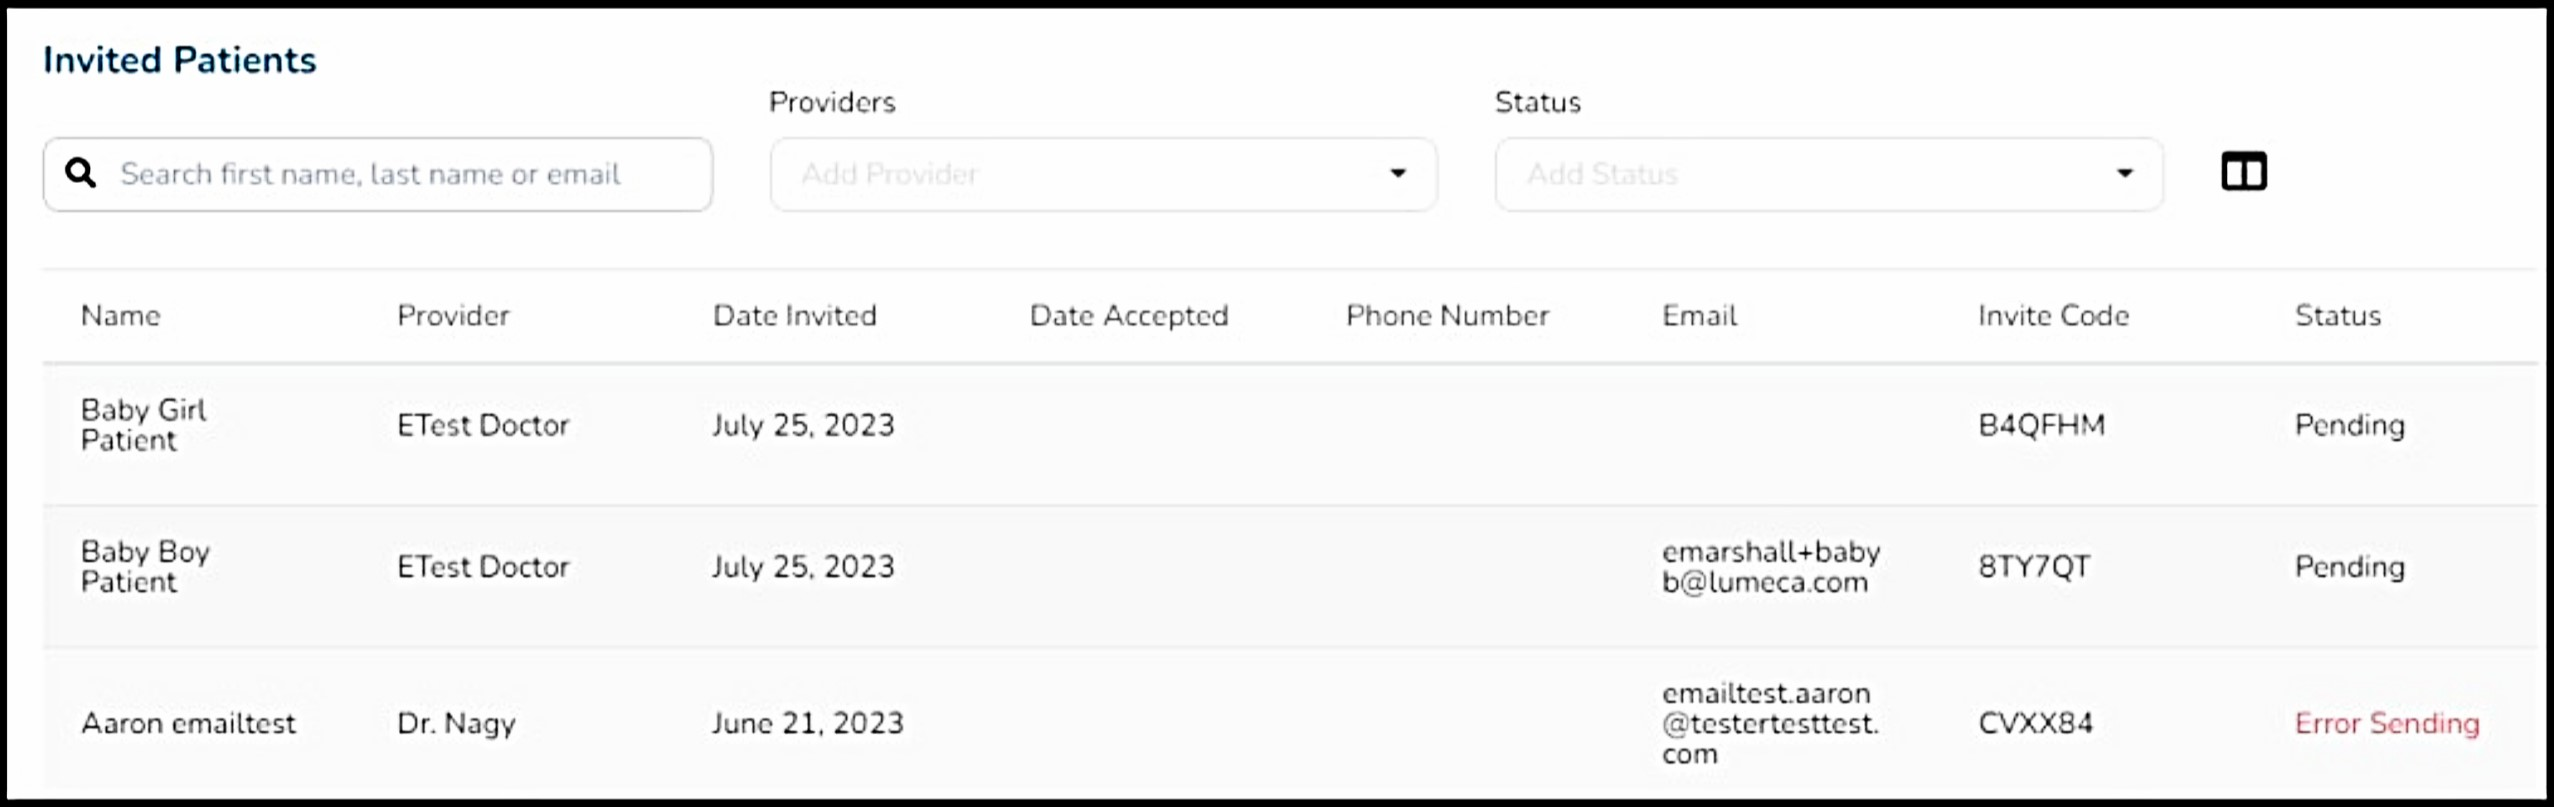The image size is (2554, 807).
Task: Click invite code B4QFHM
Action: (2041, 426)
